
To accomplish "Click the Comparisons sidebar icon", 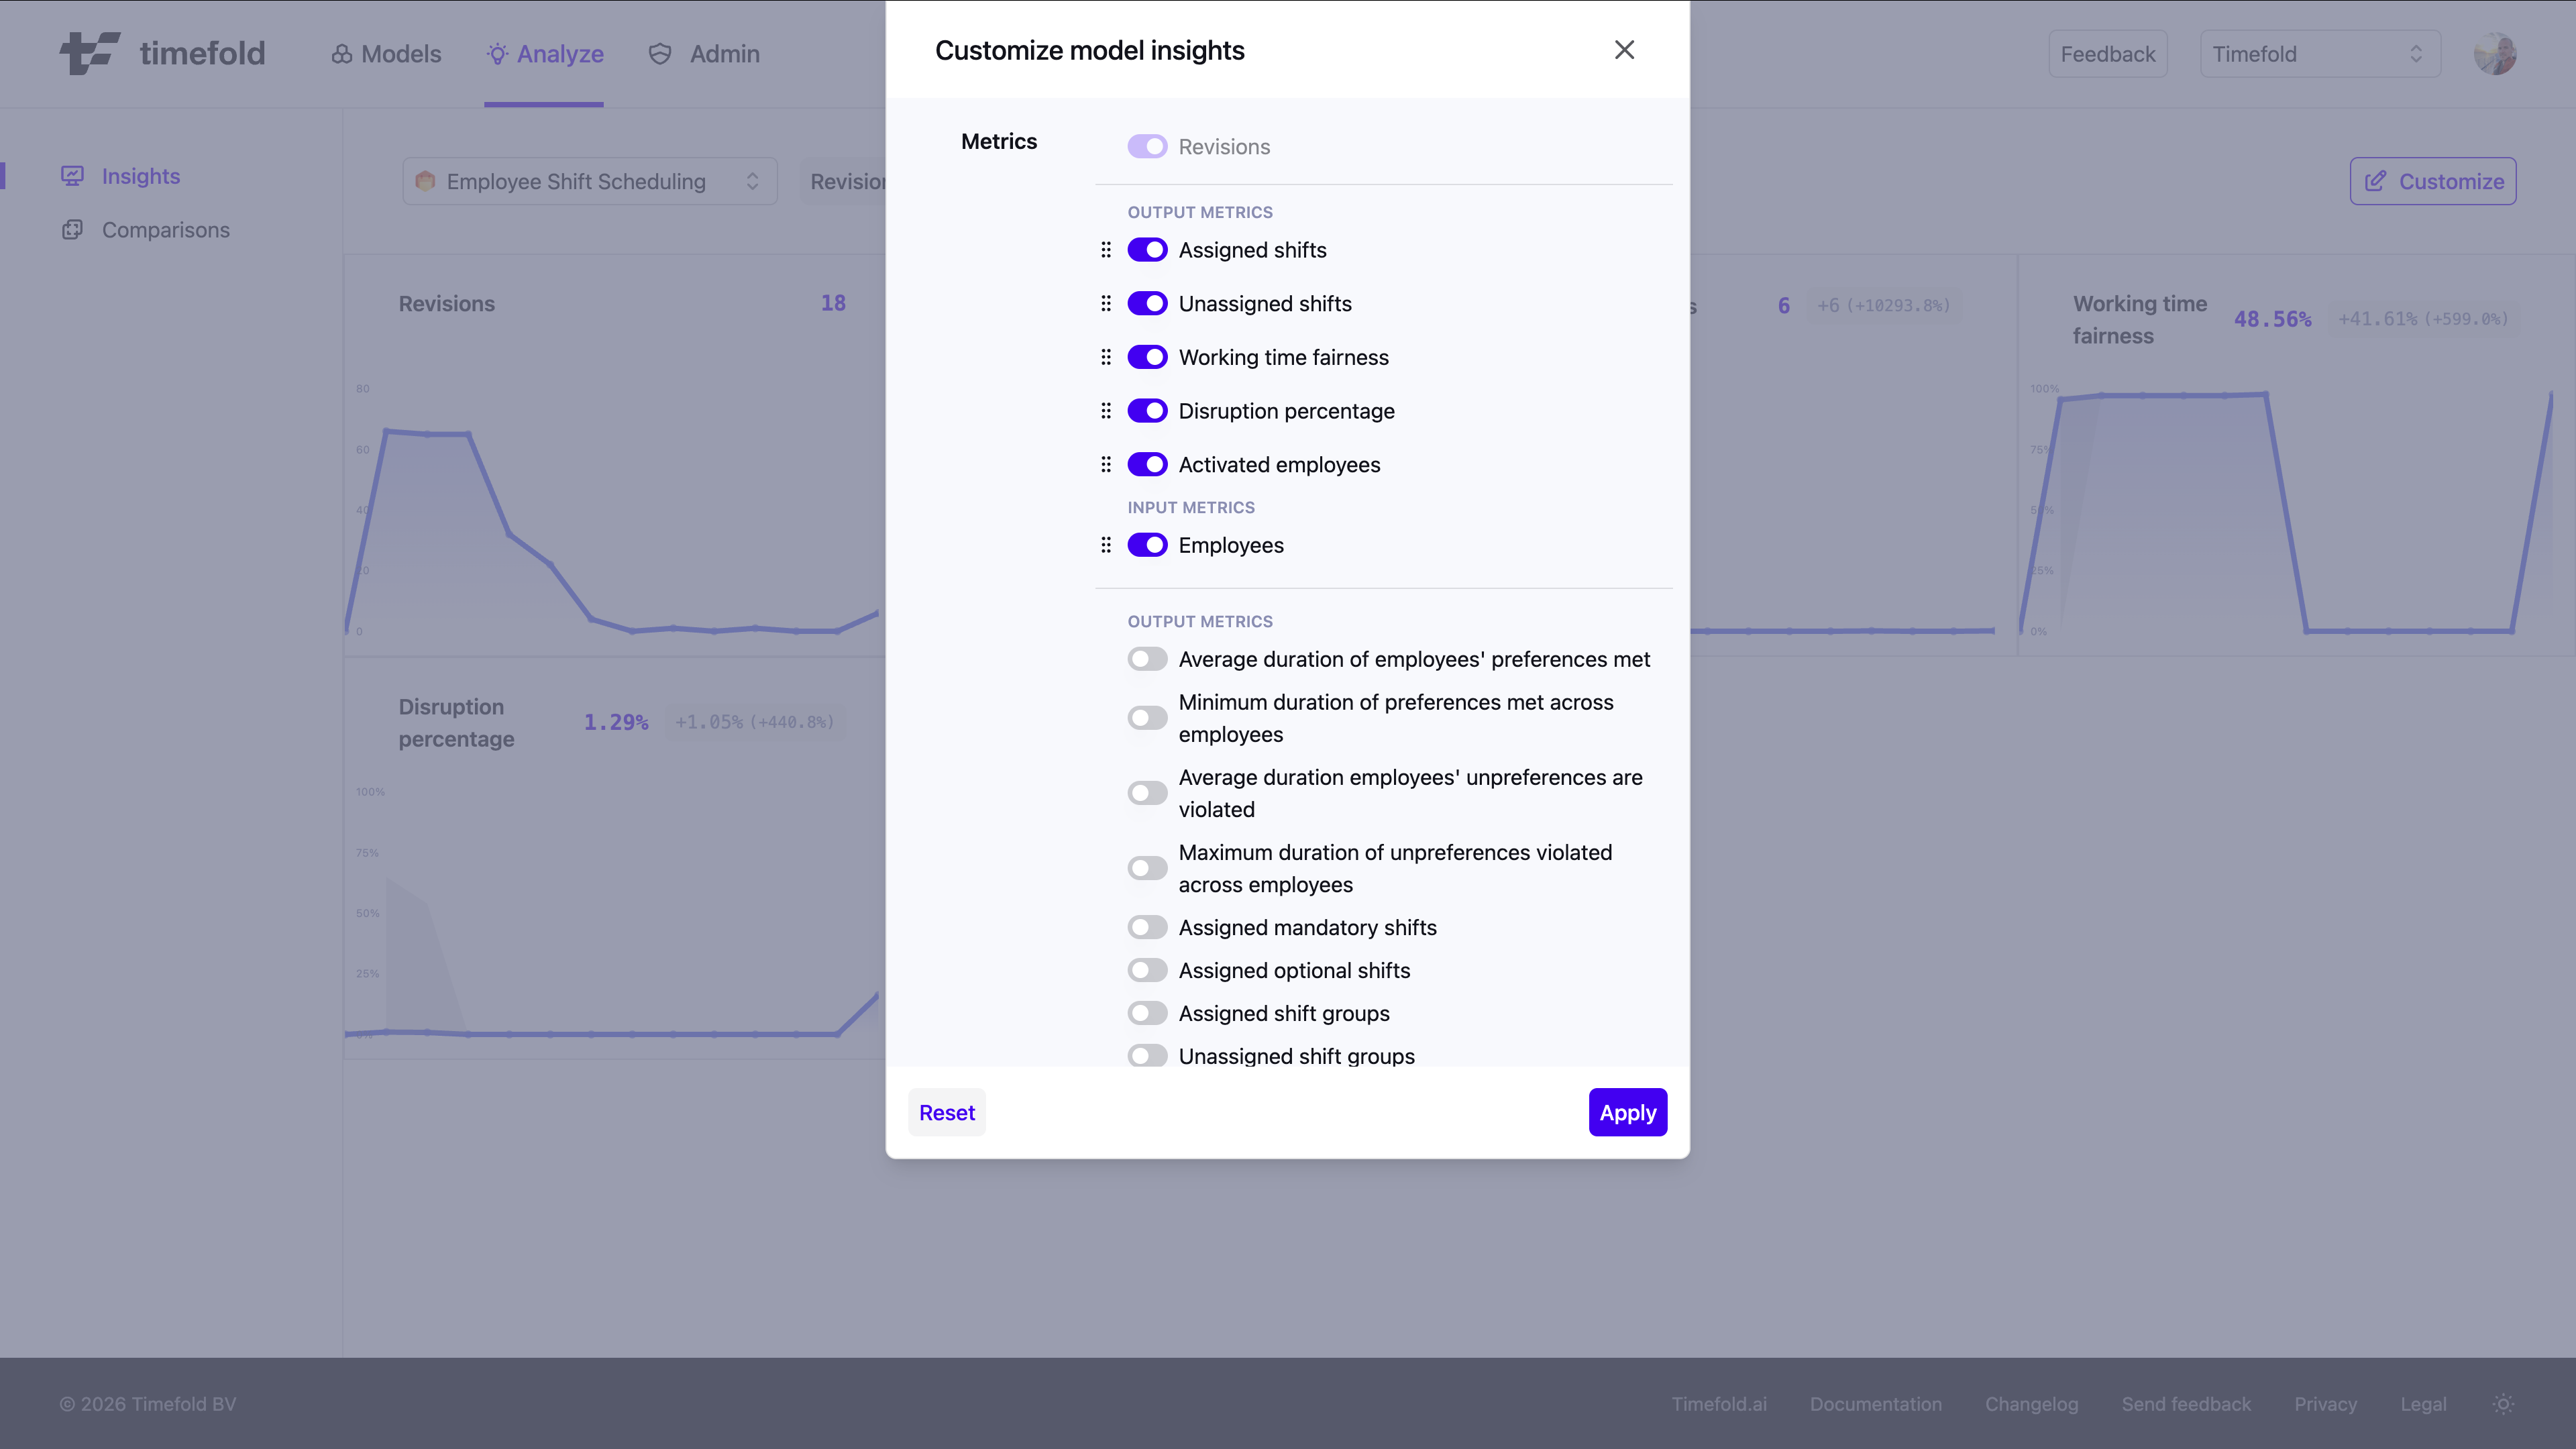I will pyautogui.click(x=72, y=230).
